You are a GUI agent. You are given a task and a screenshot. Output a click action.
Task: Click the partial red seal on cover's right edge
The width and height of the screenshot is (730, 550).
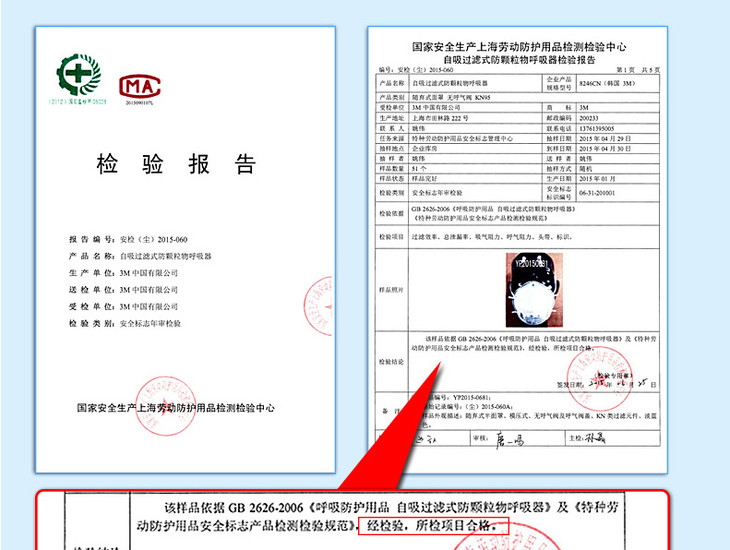[x=320, y=304]
